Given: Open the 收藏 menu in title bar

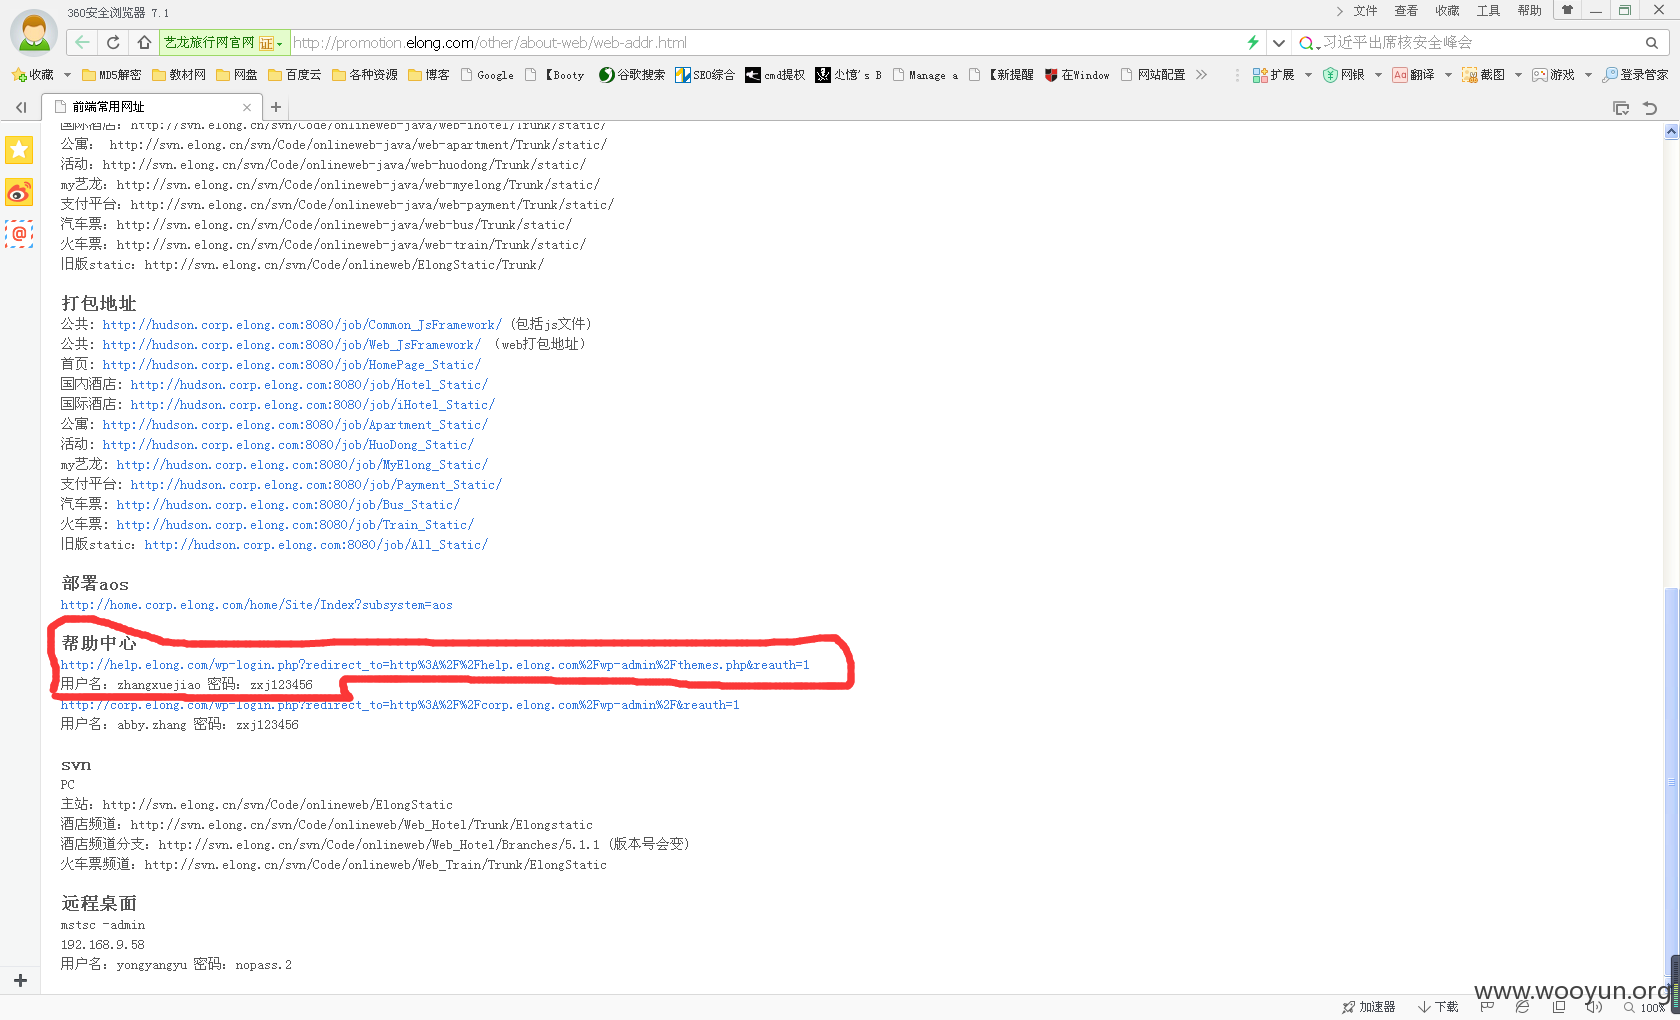Looking at the screenshot, I should 1447,11.
